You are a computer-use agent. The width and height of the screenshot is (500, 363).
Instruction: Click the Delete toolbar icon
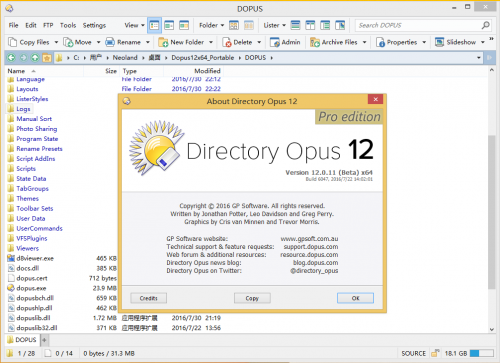tap(227, 42)
